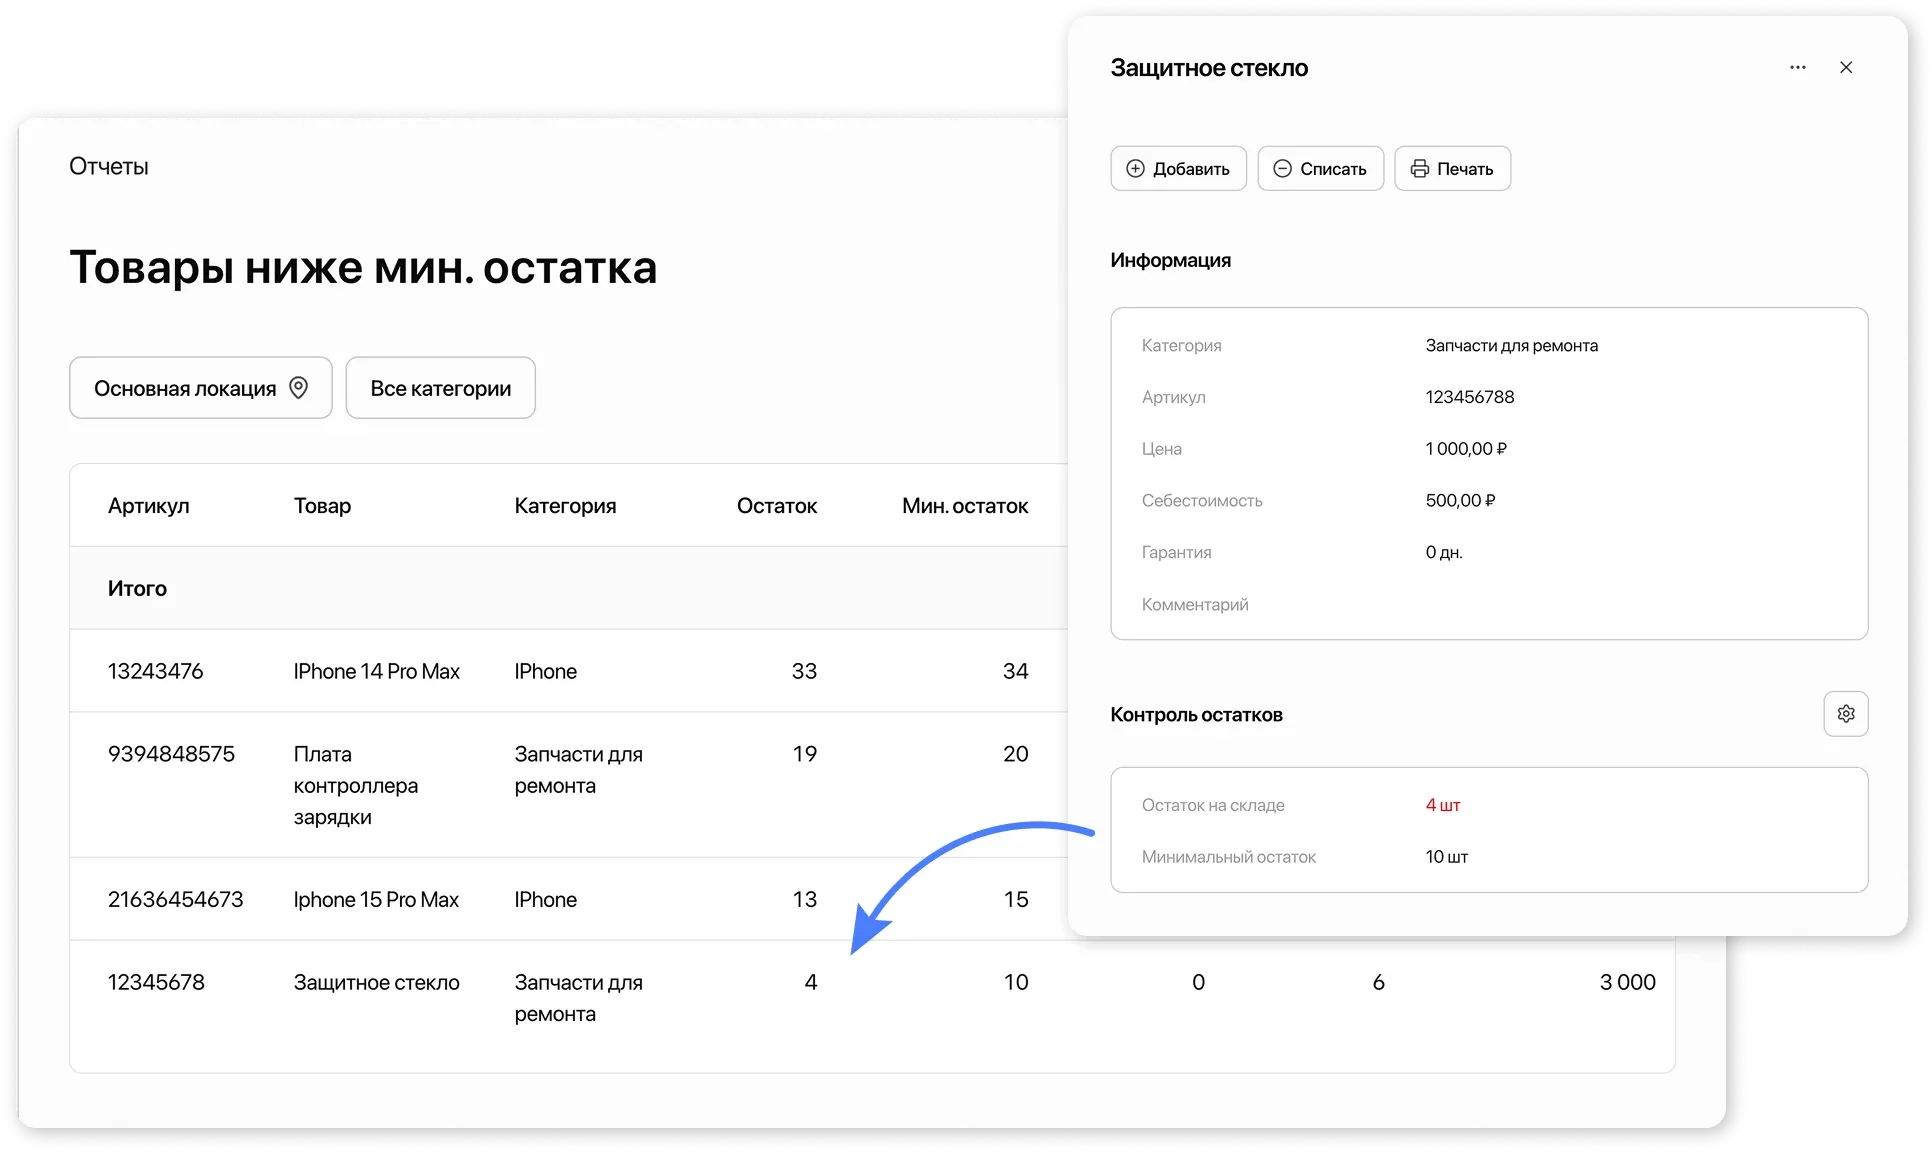Click the plus icon on Добавить button

(1135, 168)
